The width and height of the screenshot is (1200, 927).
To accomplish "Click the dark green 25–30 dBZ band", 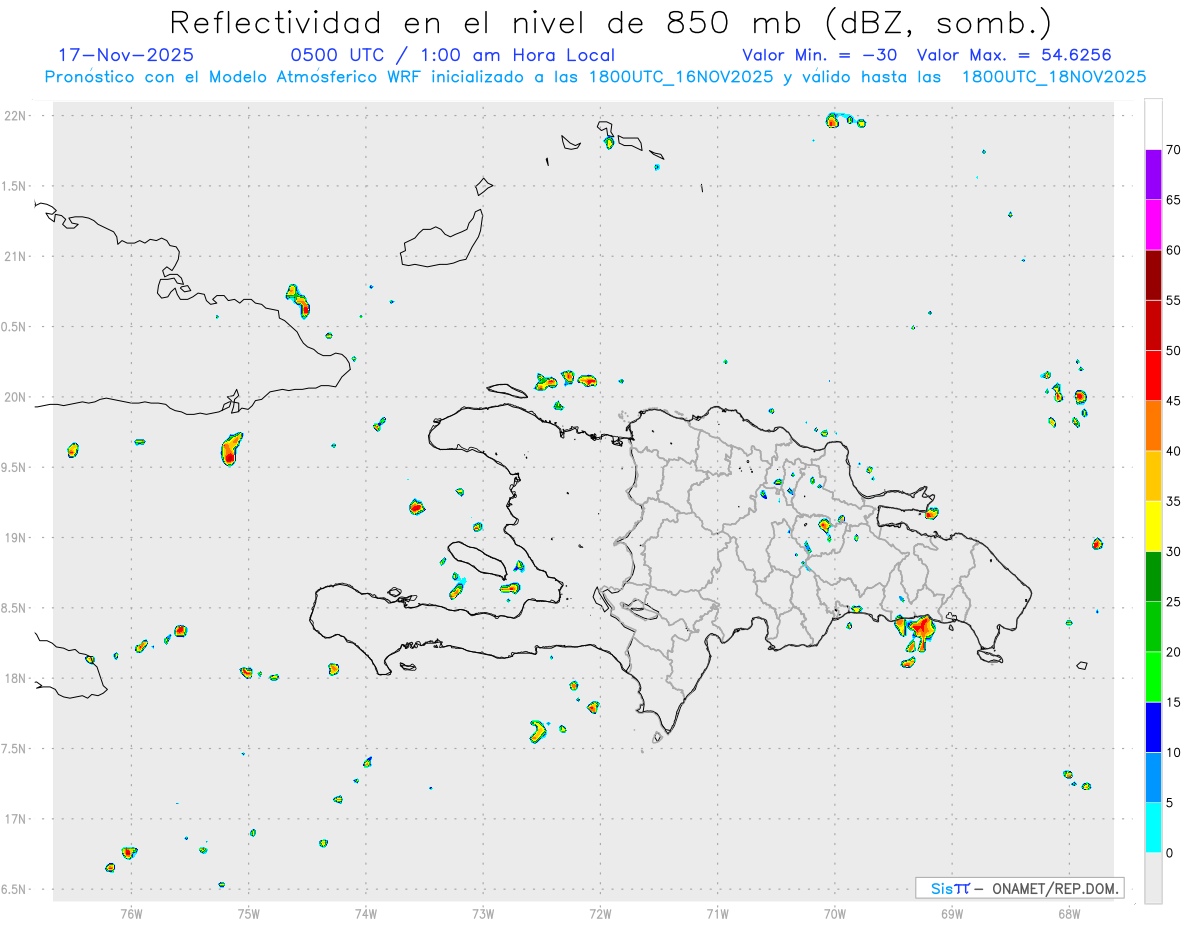I will [x=1153, y=576].
